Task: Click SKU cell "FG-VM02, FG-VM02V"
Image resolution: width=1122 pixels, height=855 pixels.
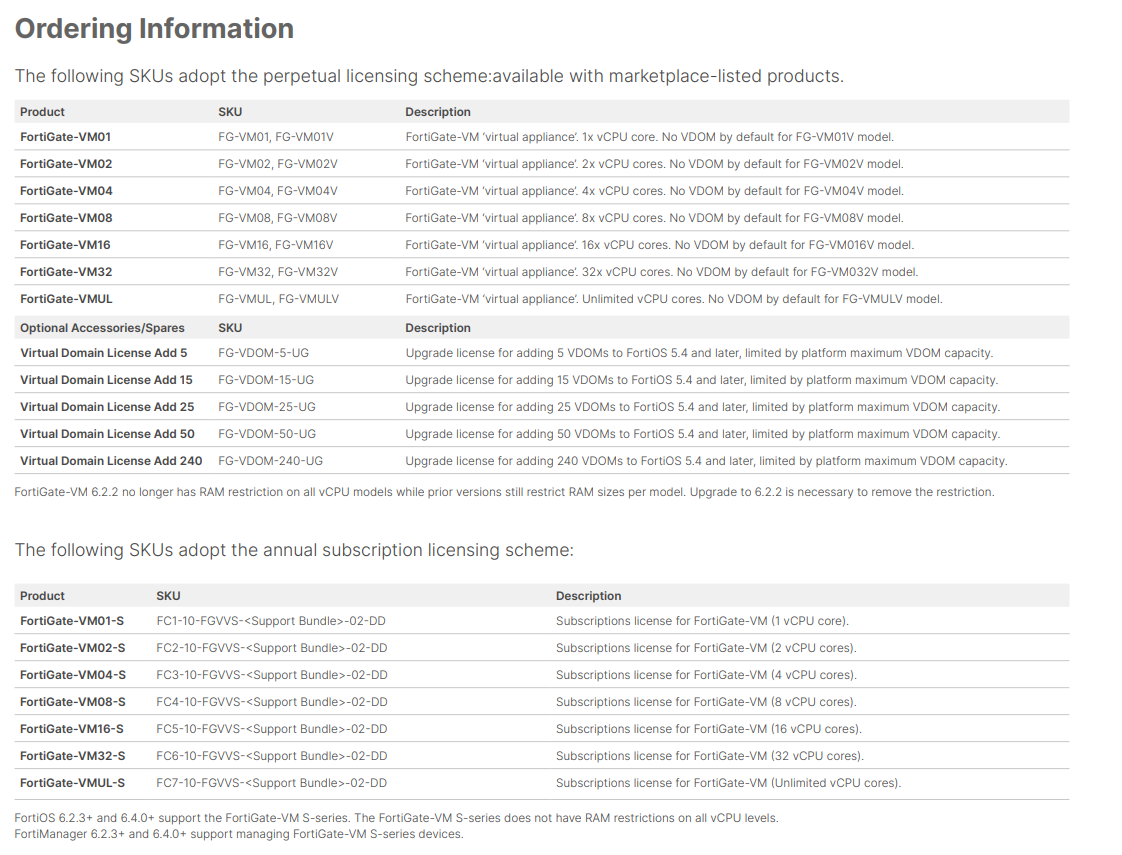Action: (278, 164)
